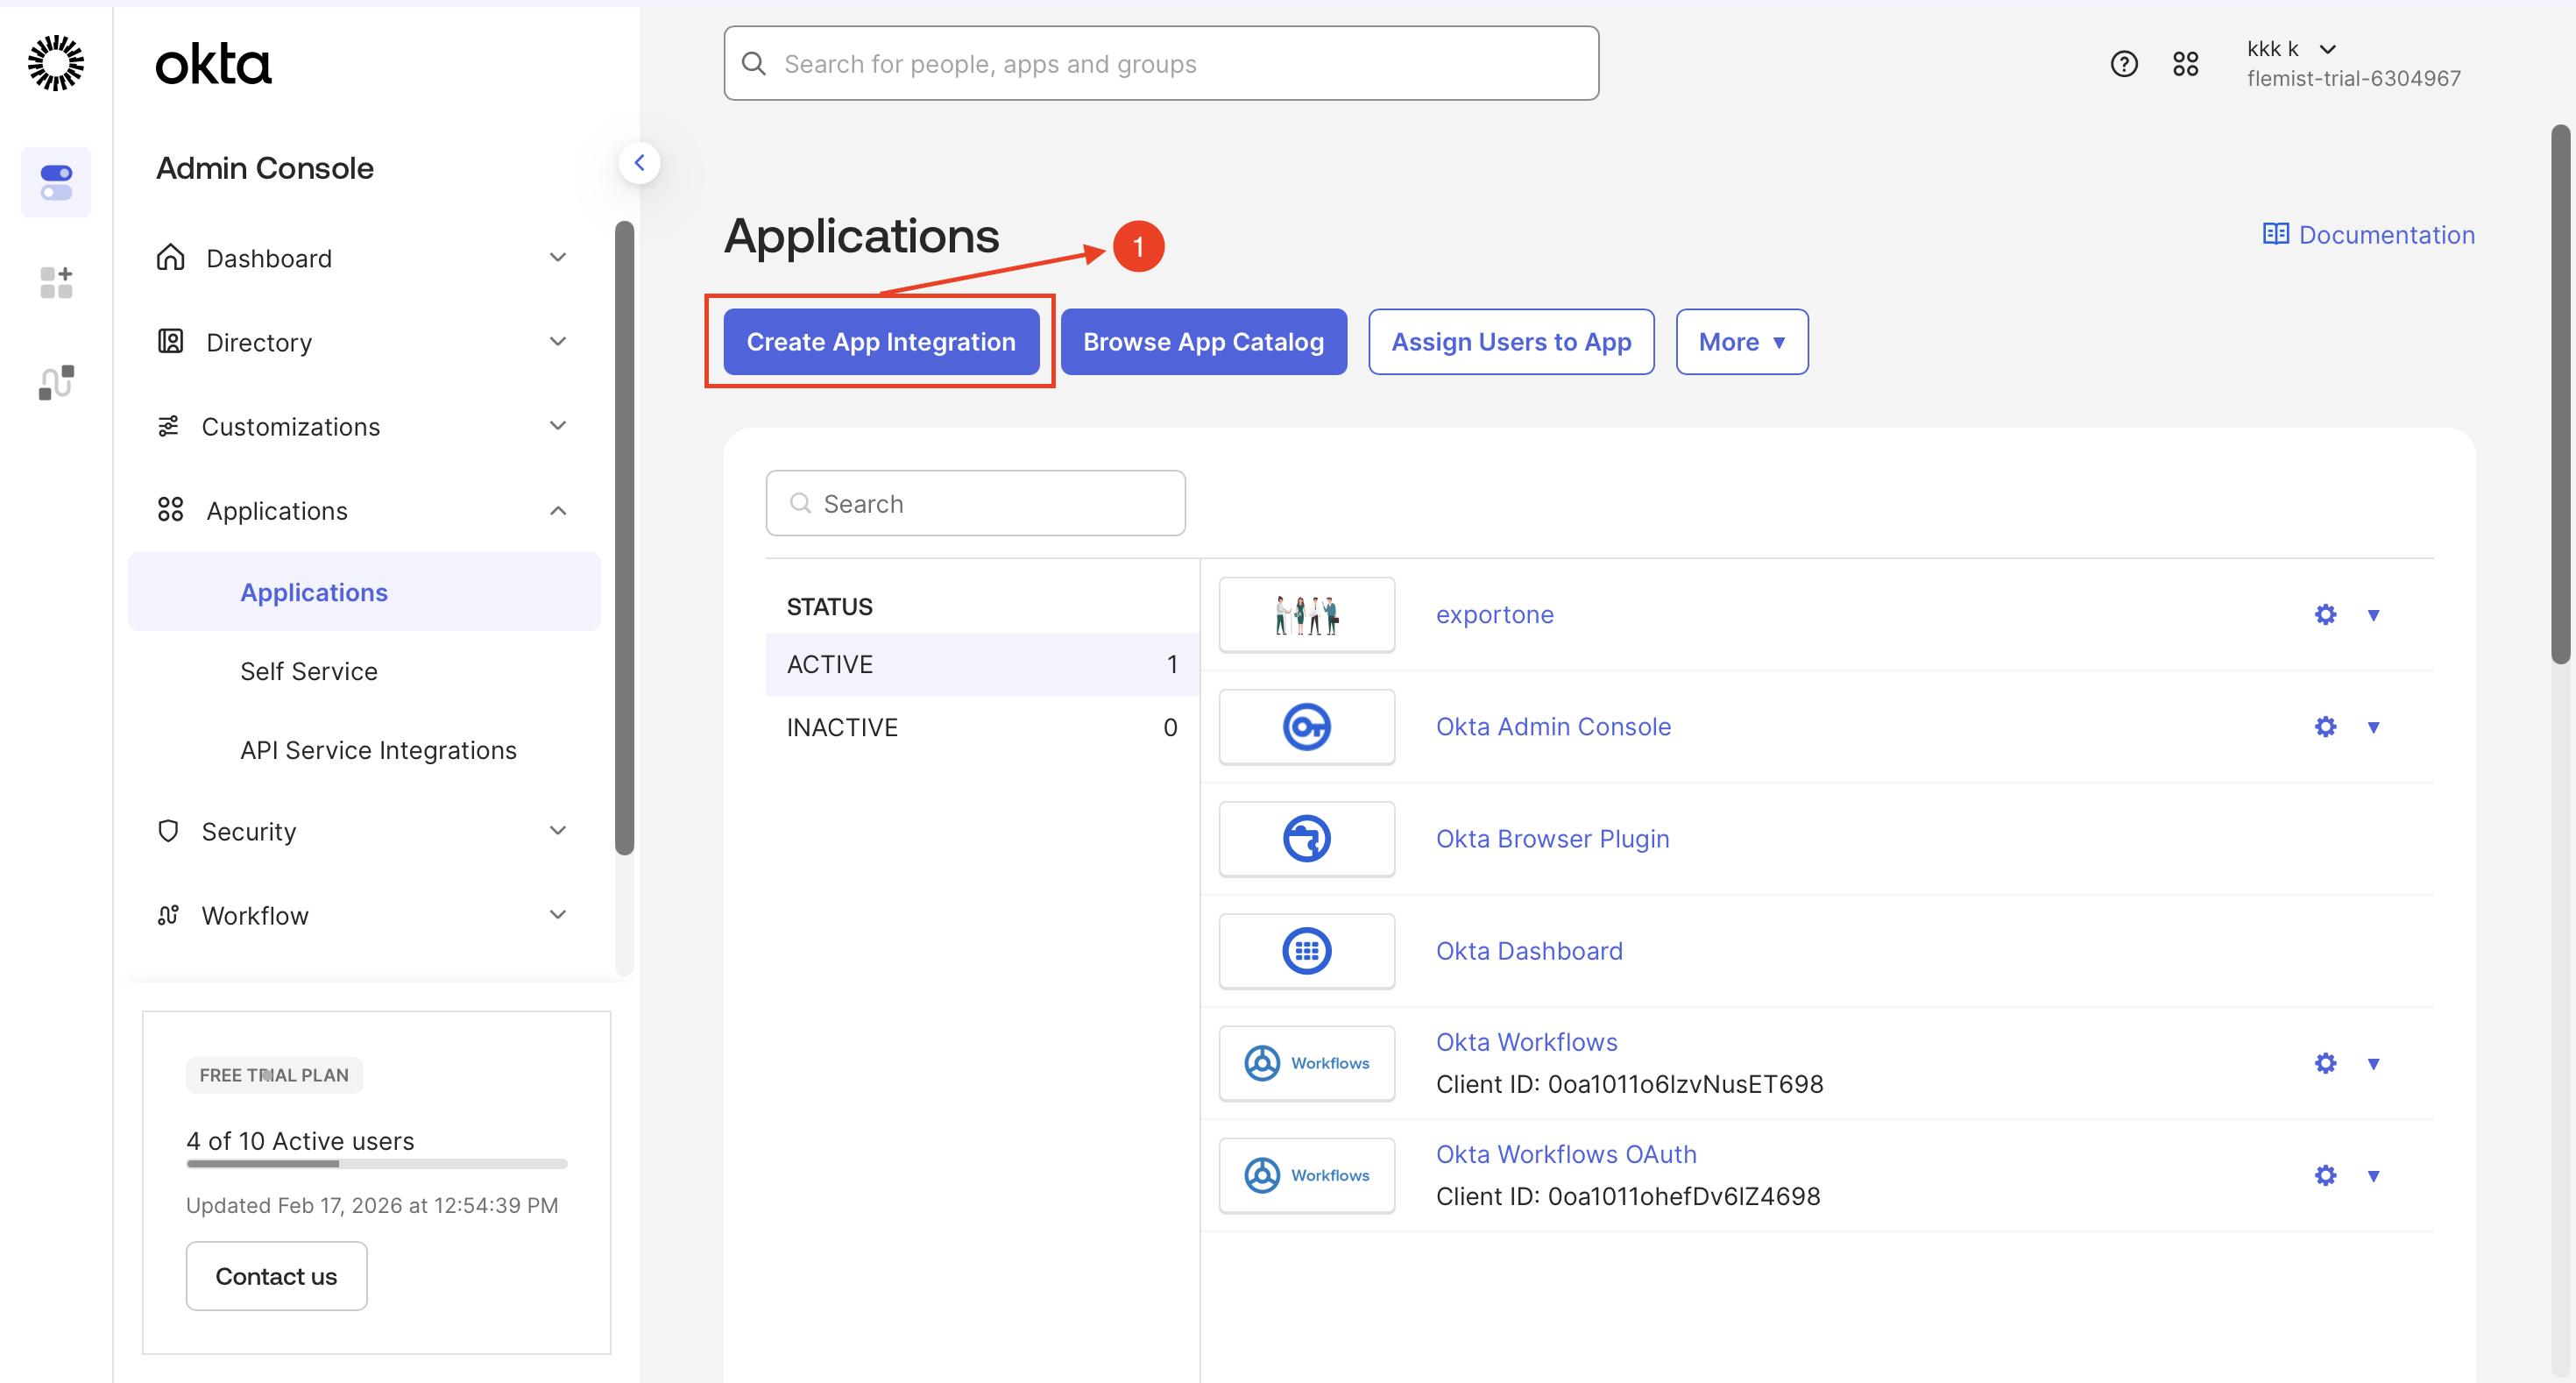Click the gear icon for Okta Workflows OAuth
2576x1383 pixels.
coord(2325,1175)
